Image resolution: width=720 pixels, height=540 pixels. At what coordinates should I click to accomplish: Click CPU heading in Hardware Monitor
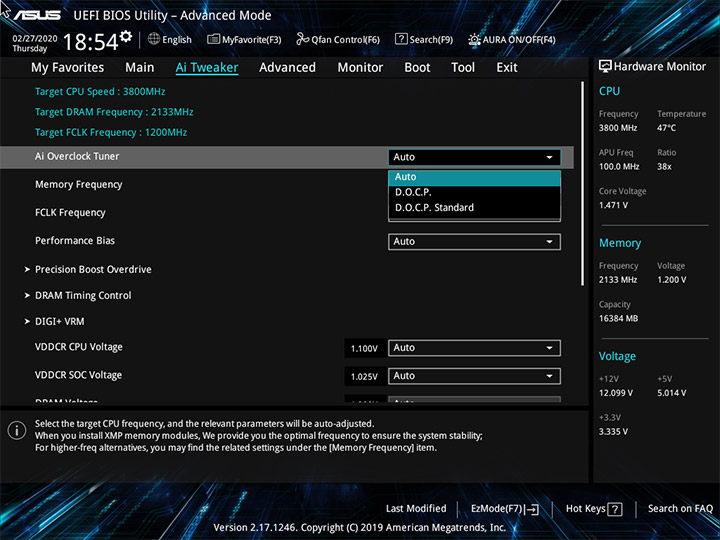(x=609, y=91)
